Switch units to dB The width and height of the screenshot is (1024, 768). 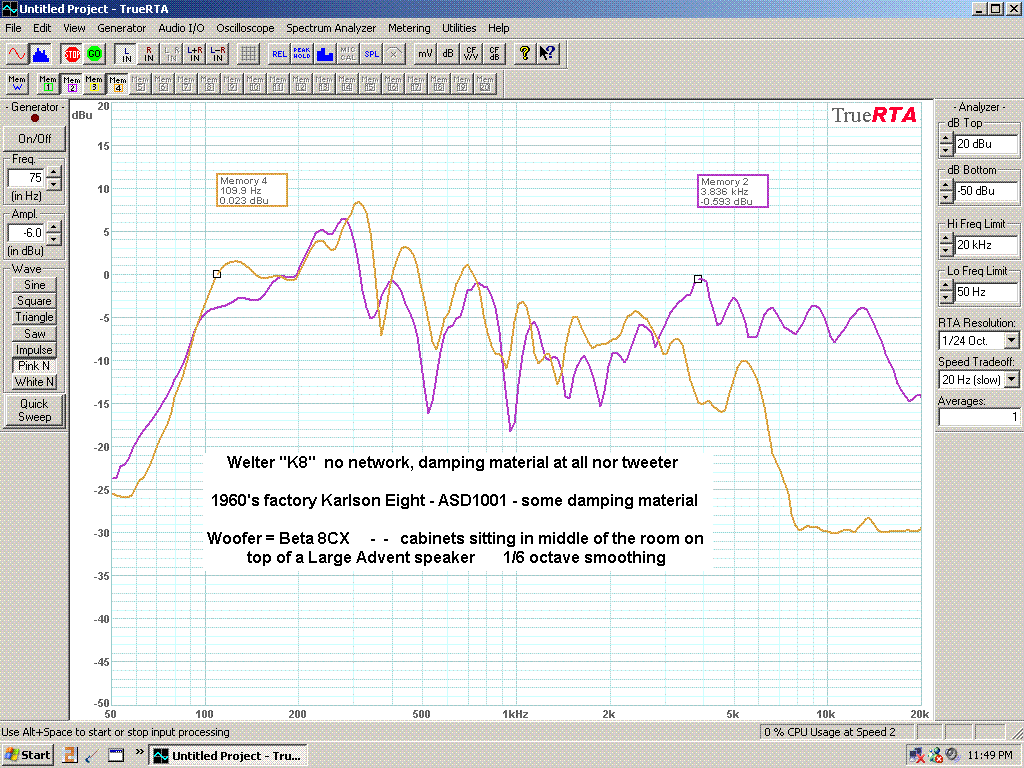447,54
